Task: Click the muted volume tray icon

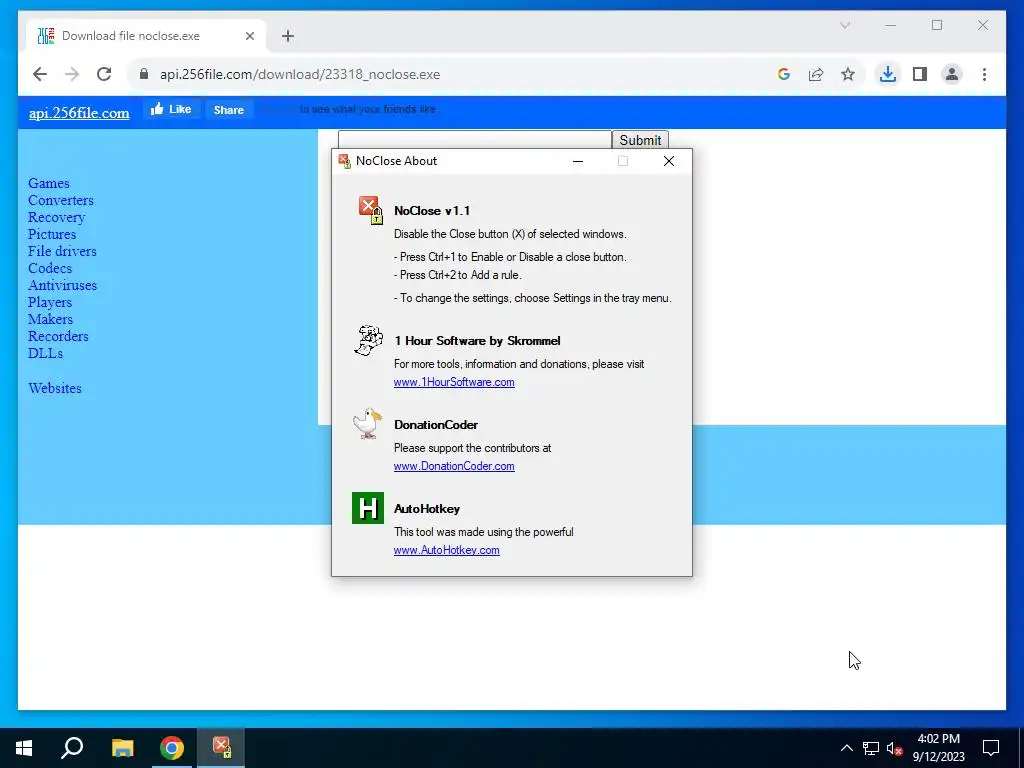Action: coord(895,748)
